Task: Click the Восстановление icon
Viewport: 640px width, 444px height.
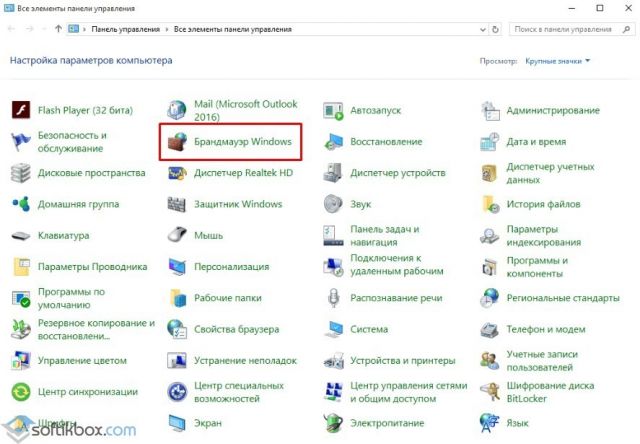Action: click(x=333, y=142)
